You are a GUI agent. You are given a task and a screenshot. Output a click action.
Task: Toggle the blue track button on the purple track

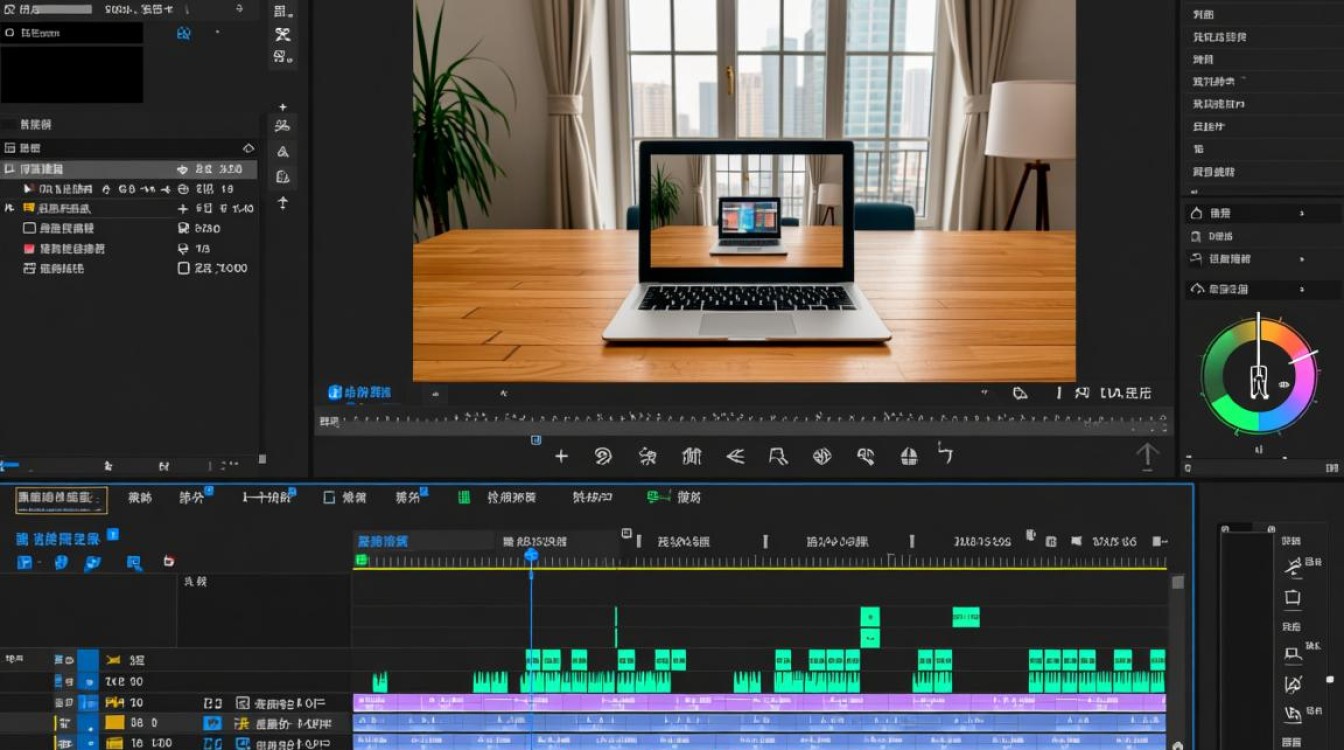click(x=88, y=702)
